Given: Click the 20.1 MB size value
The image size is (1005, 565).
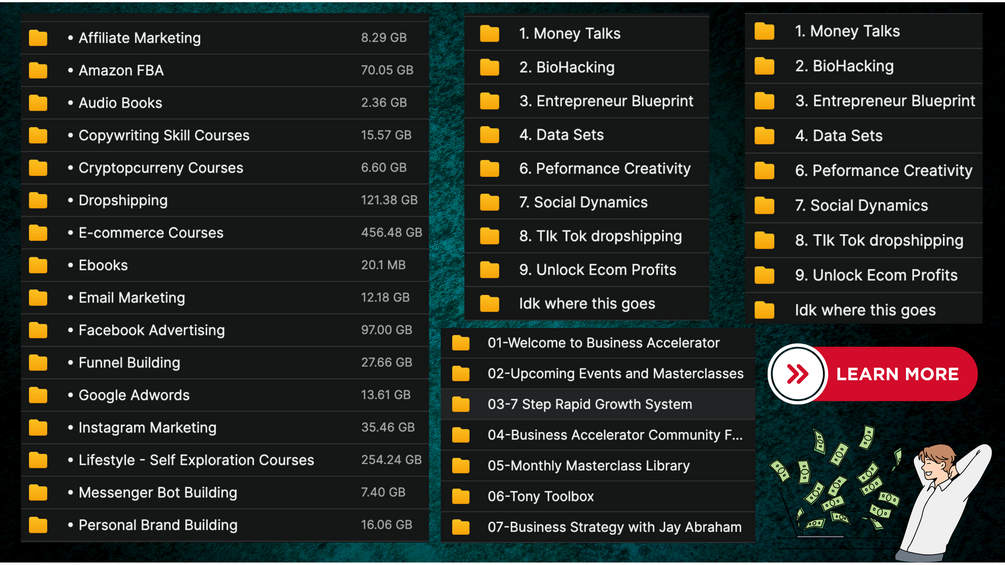Looking at the screenshot, I should [383, 265].
